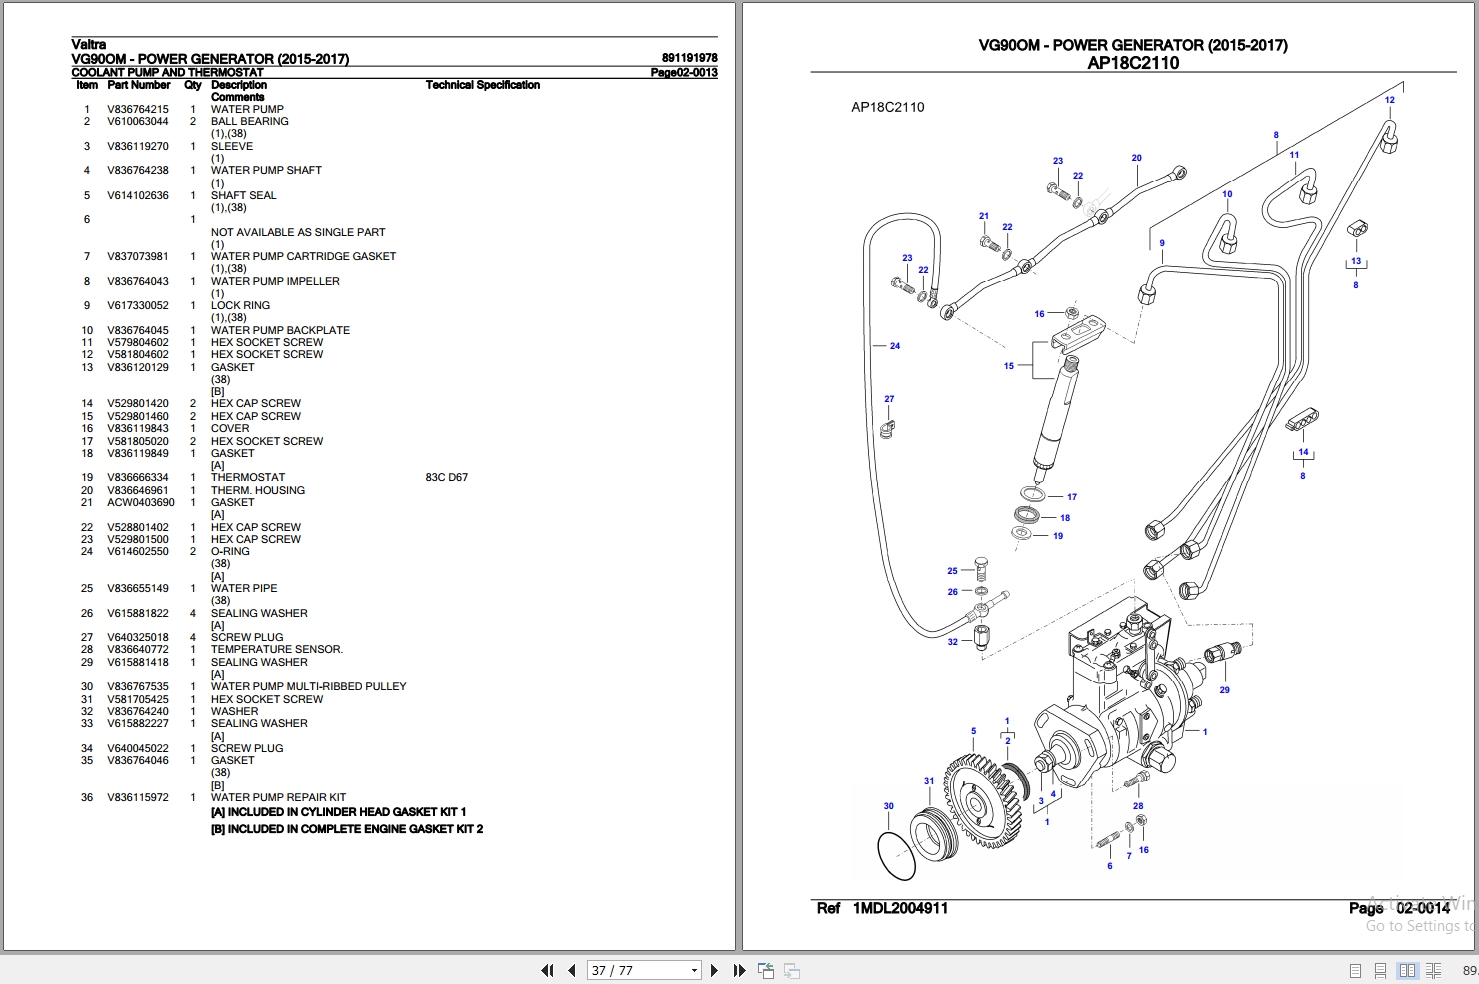The height and width of the screenshot is (984, 1479).
Task: Open the page number dropdown arrow
Action: (694, 970)
